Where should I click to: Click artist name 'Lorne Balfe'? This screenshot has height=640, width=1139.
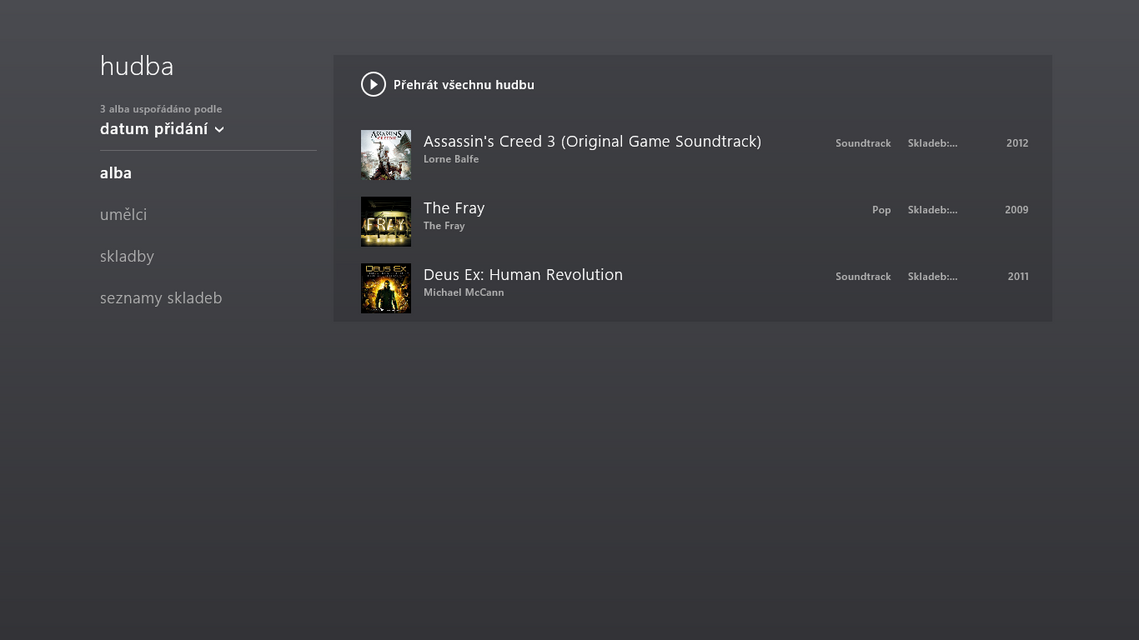click(x=451, y=159)
